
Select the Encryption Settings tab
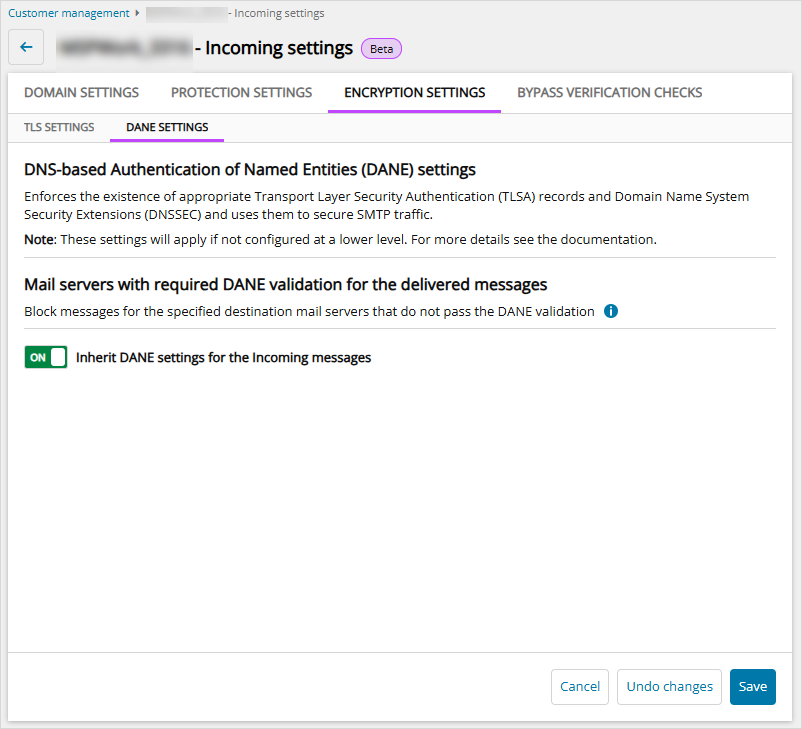click(x=414, y=93)
